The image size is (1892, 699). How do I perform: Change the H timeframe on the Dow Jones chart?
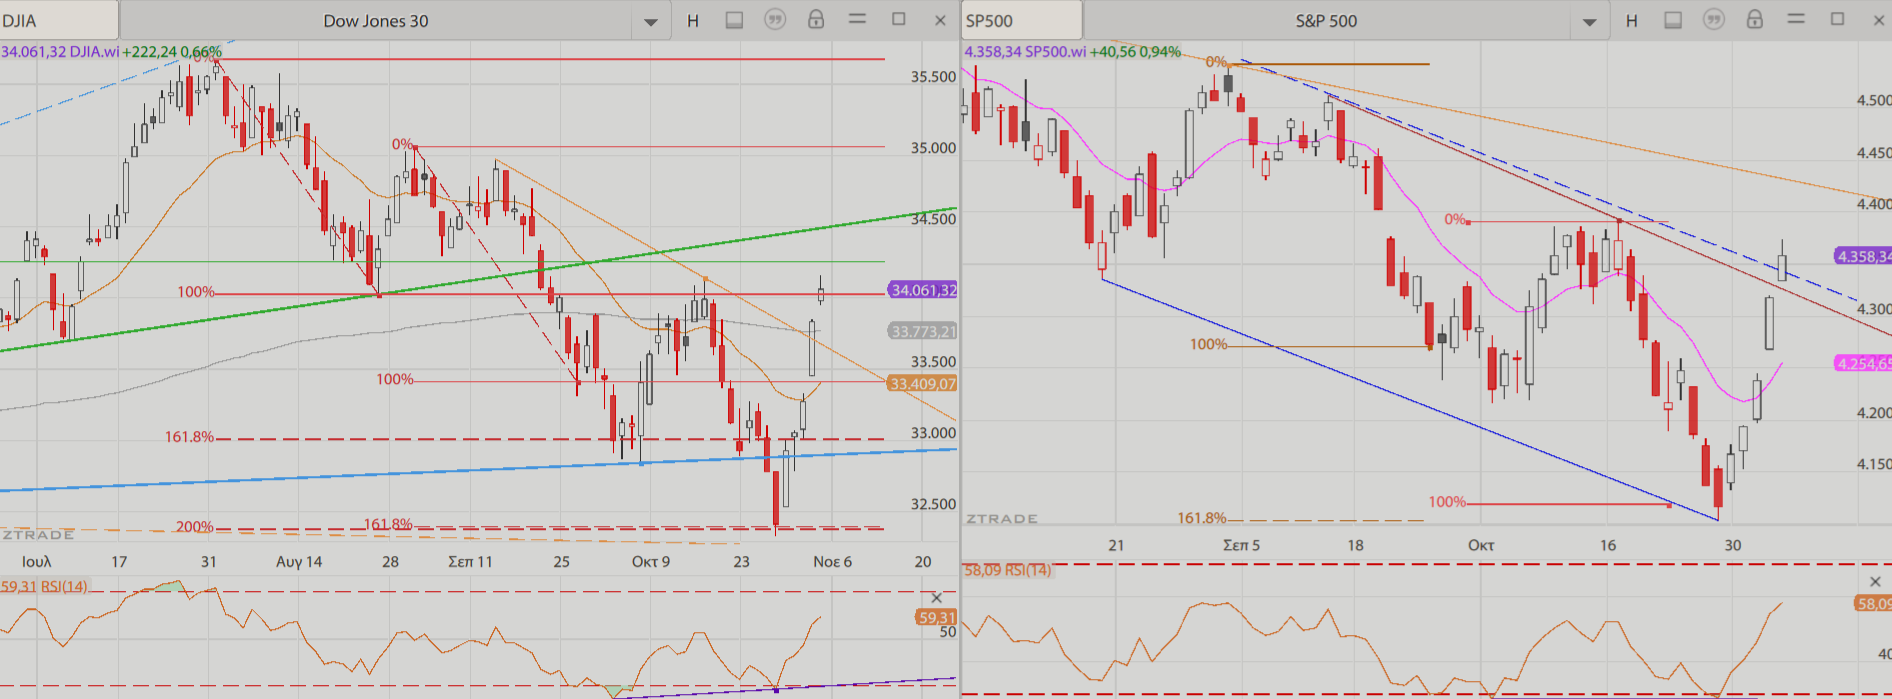click(693, 20)
